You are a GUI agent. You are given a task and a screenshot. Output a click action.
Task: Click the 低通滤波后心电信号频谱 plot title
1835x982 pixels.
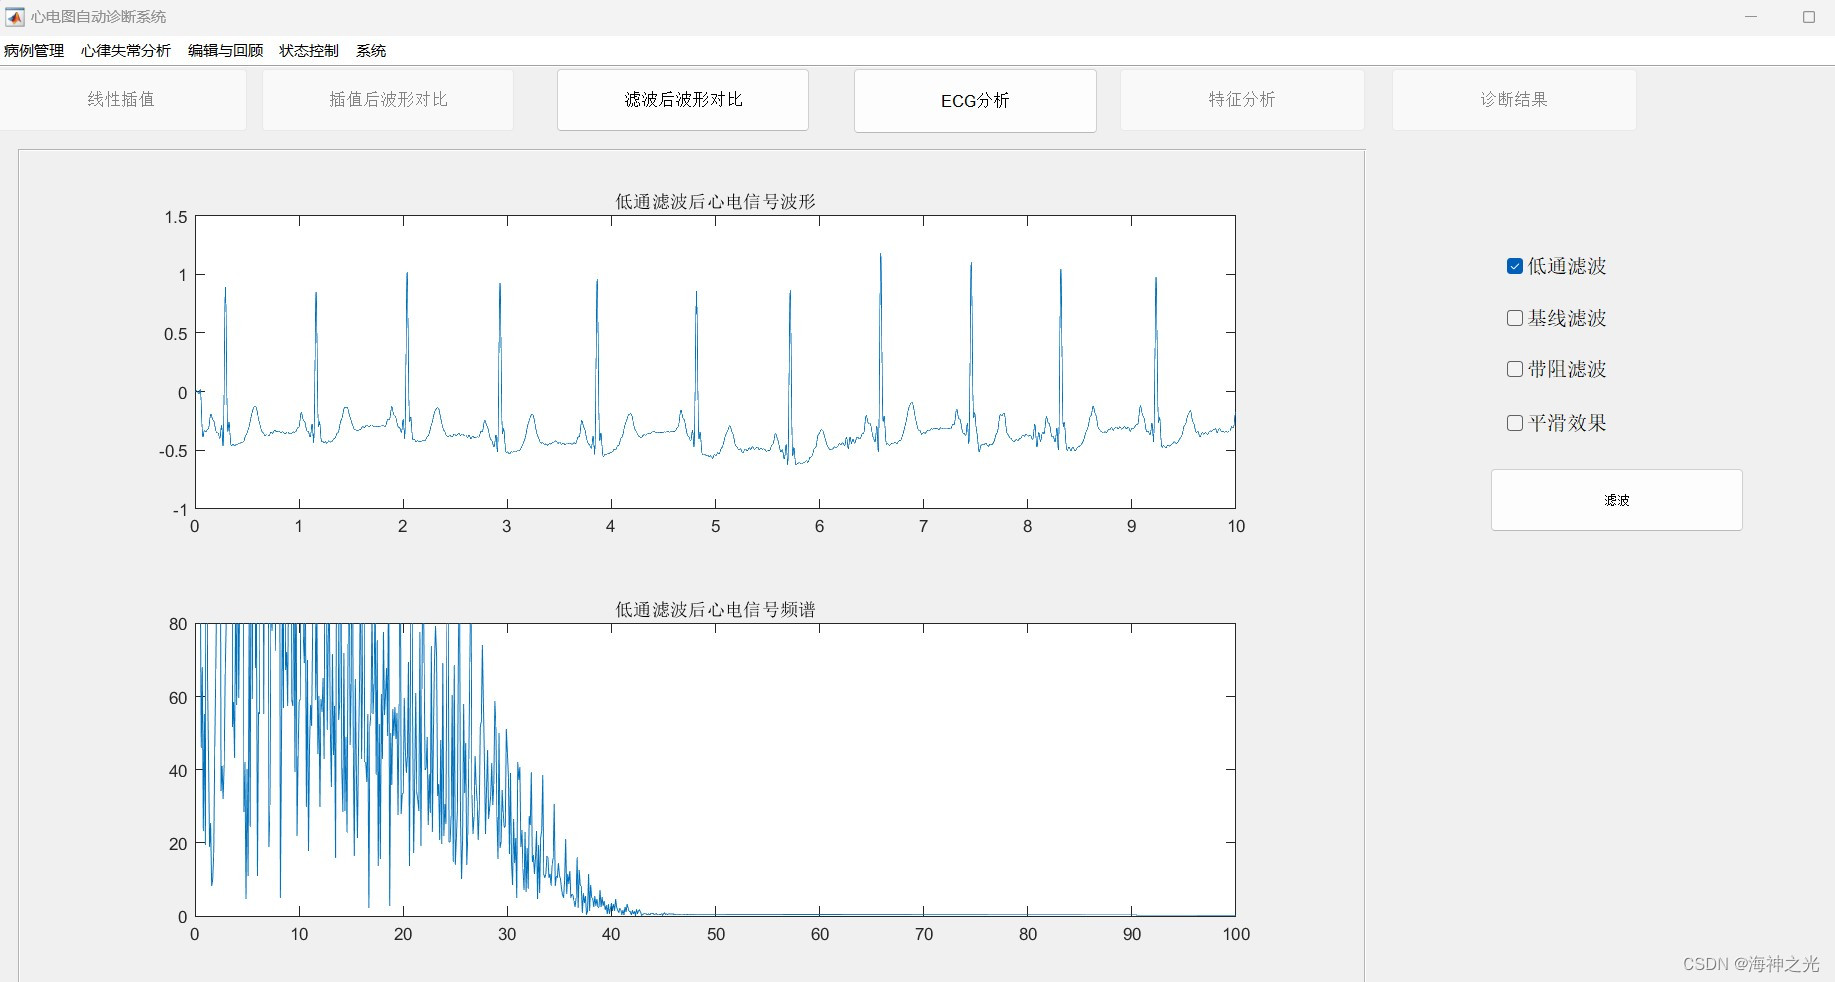[715, 610]
